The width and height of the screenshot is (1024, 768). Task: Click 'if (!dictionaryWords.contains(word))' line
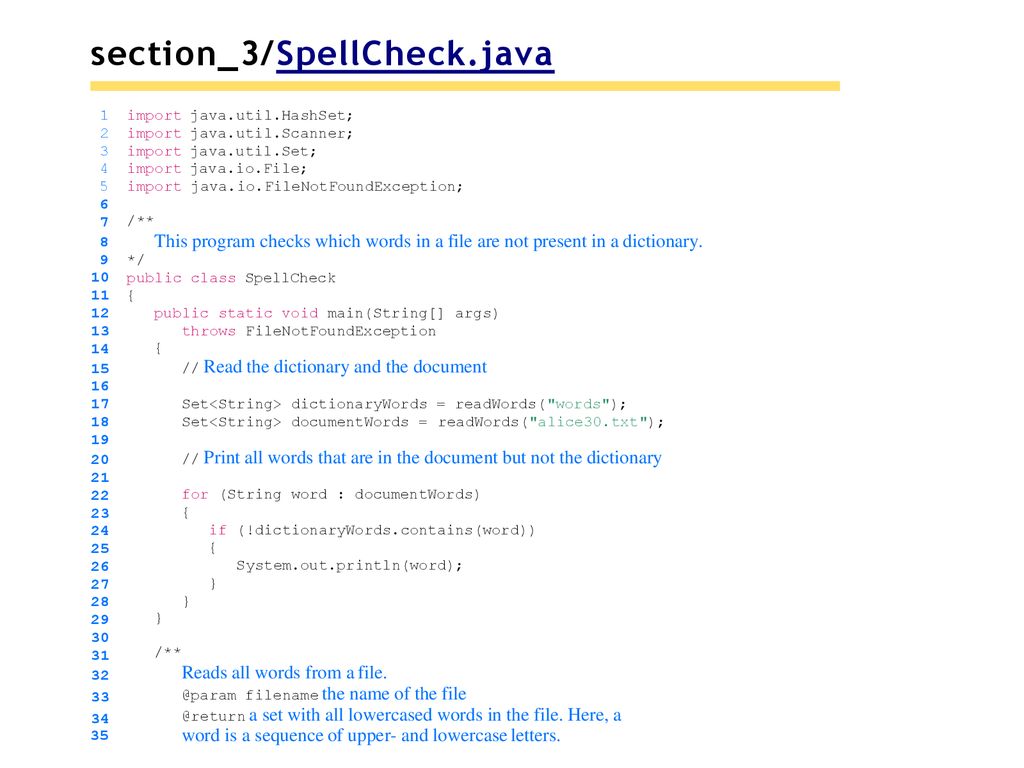tap(372, 530)
